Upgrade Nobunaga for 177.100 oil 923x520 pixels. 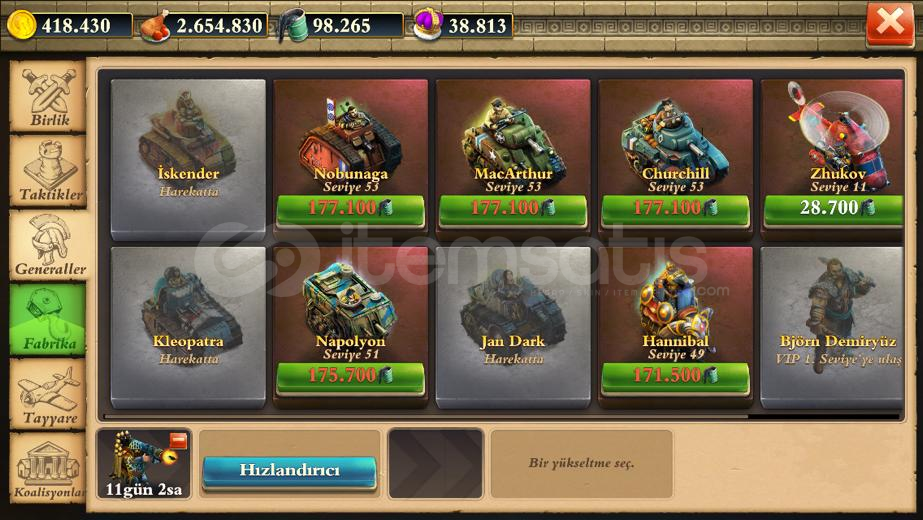(x=350, y=209)
